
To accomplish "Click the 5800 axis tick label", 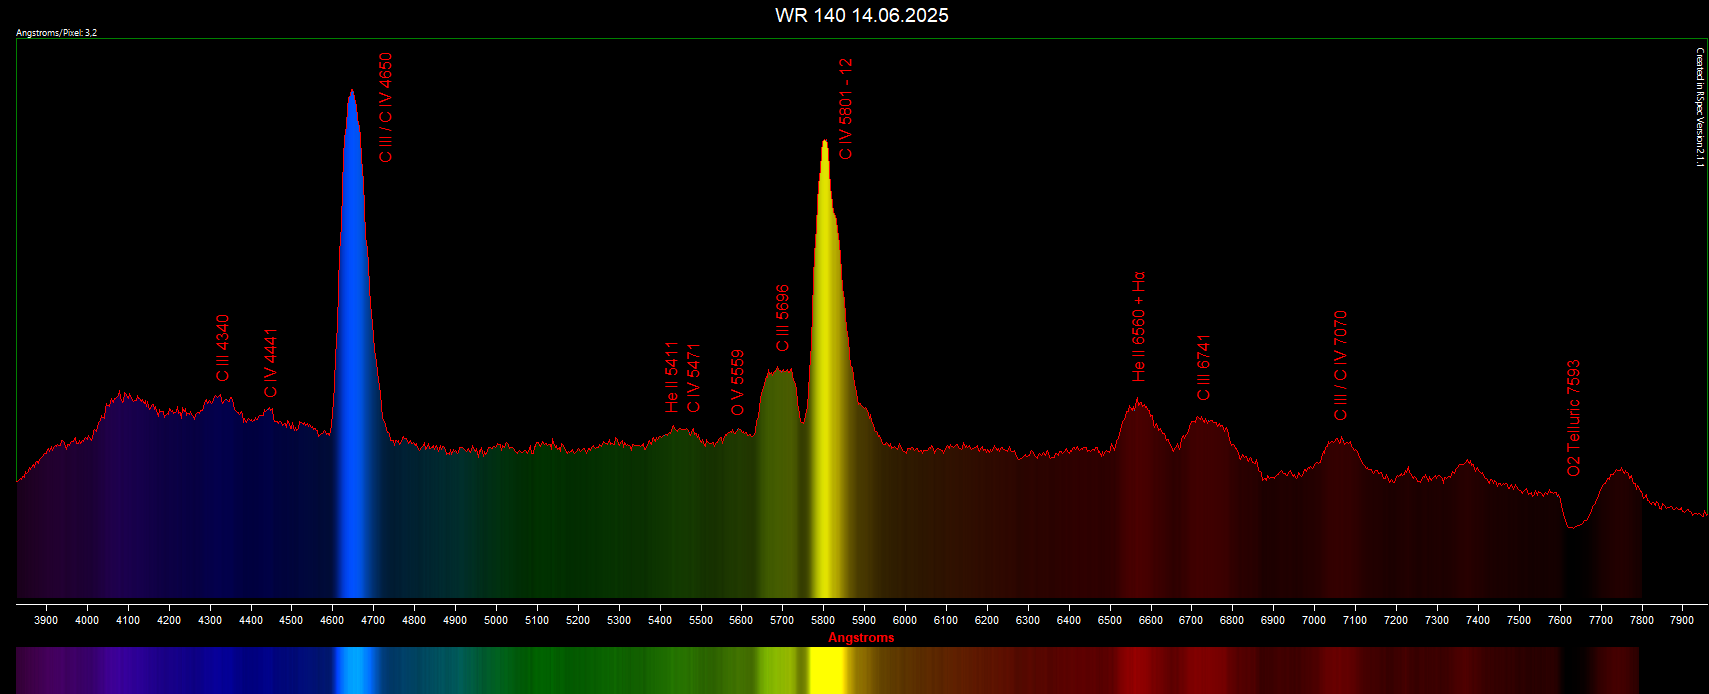I will pyautogui.click(x=823, y=620).
